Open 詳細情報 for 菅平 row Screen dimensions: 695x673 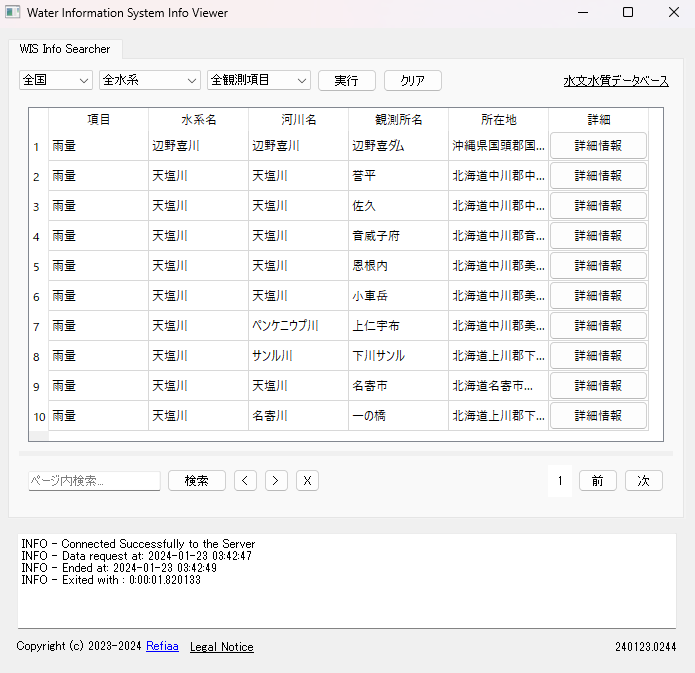click(x=598, y=176)
